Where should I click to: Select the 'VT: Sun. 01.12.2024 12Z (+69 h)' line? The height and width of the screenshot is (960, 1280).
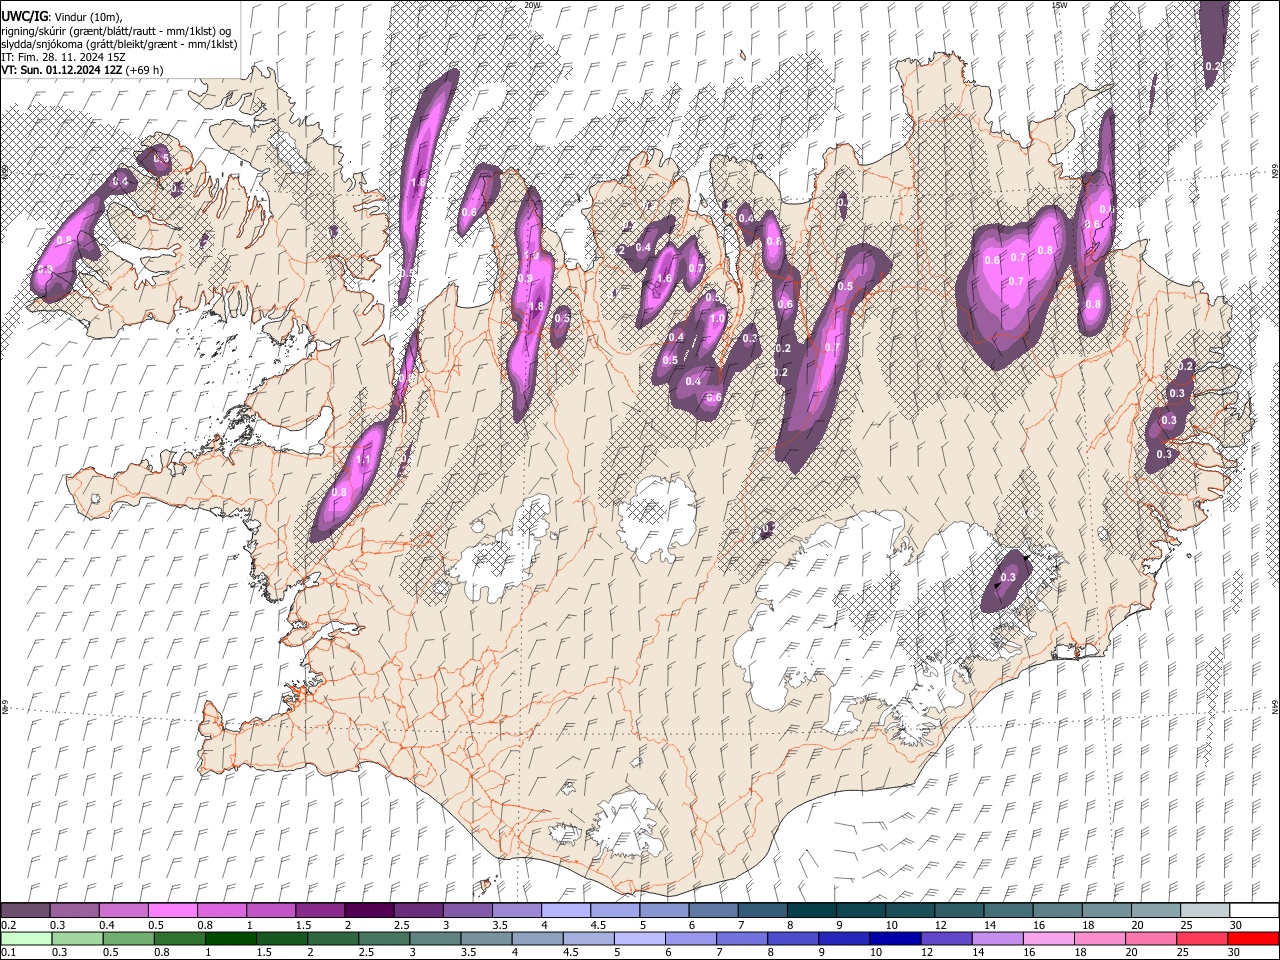pos(83,70)
